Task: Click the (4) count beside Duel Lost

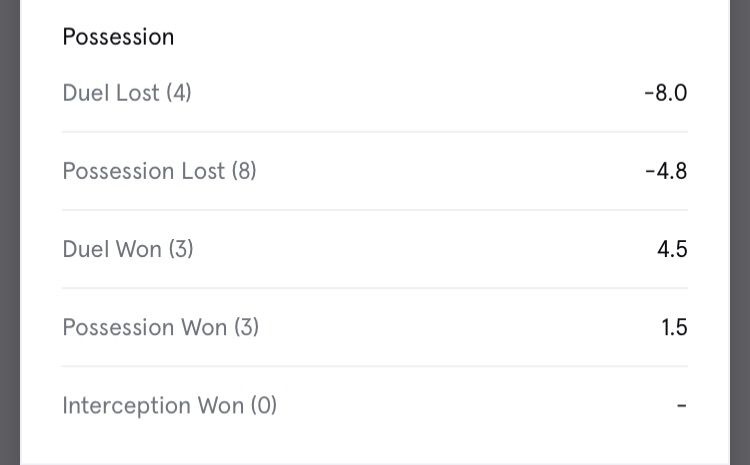Action: 179,93
